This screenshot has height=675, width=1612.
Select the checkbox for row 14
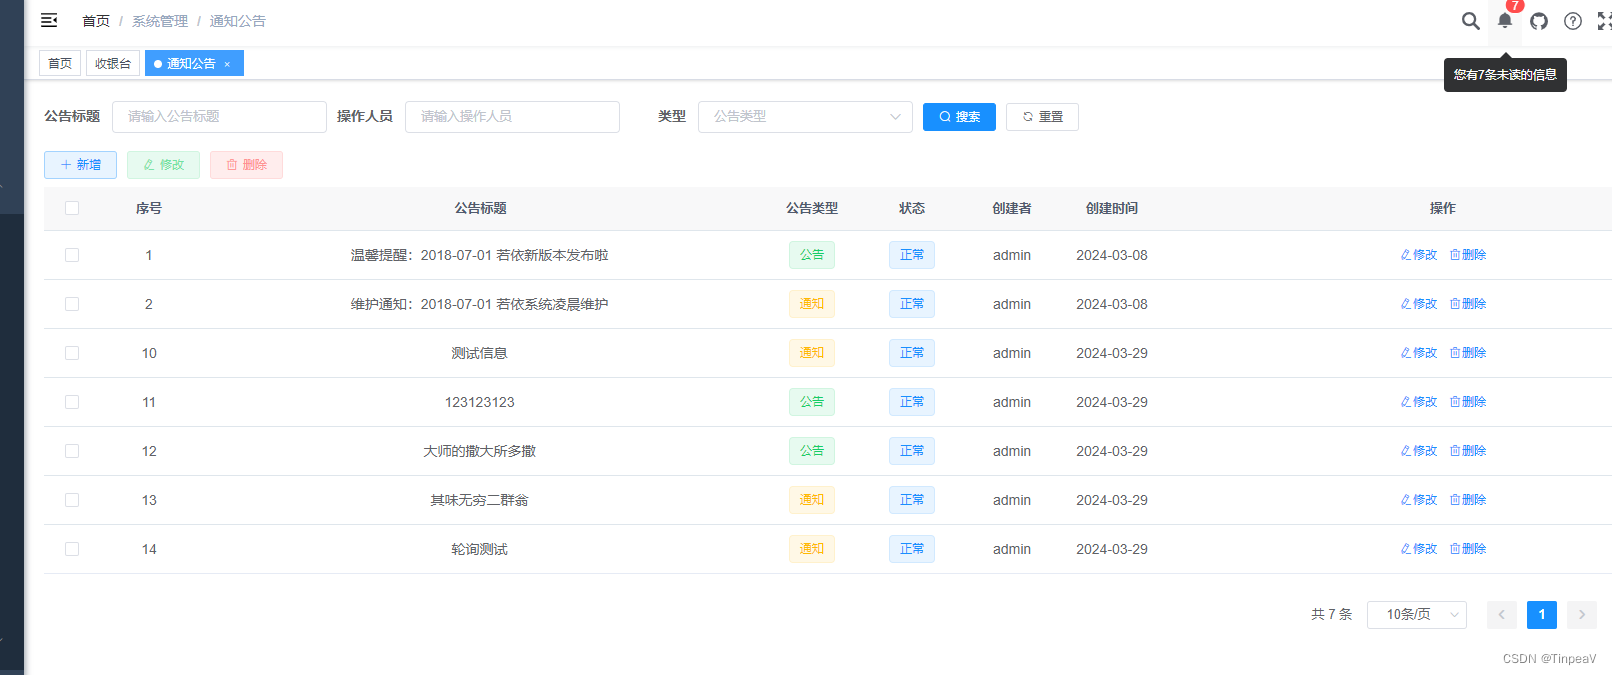point(72,549)
